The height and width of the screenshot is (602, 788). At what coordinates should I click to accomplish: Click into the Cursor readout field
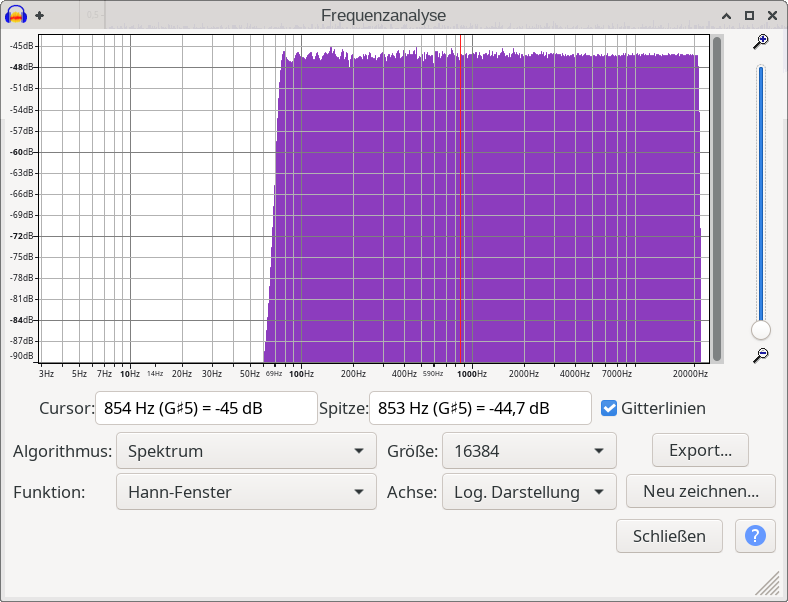click(205, 408)
